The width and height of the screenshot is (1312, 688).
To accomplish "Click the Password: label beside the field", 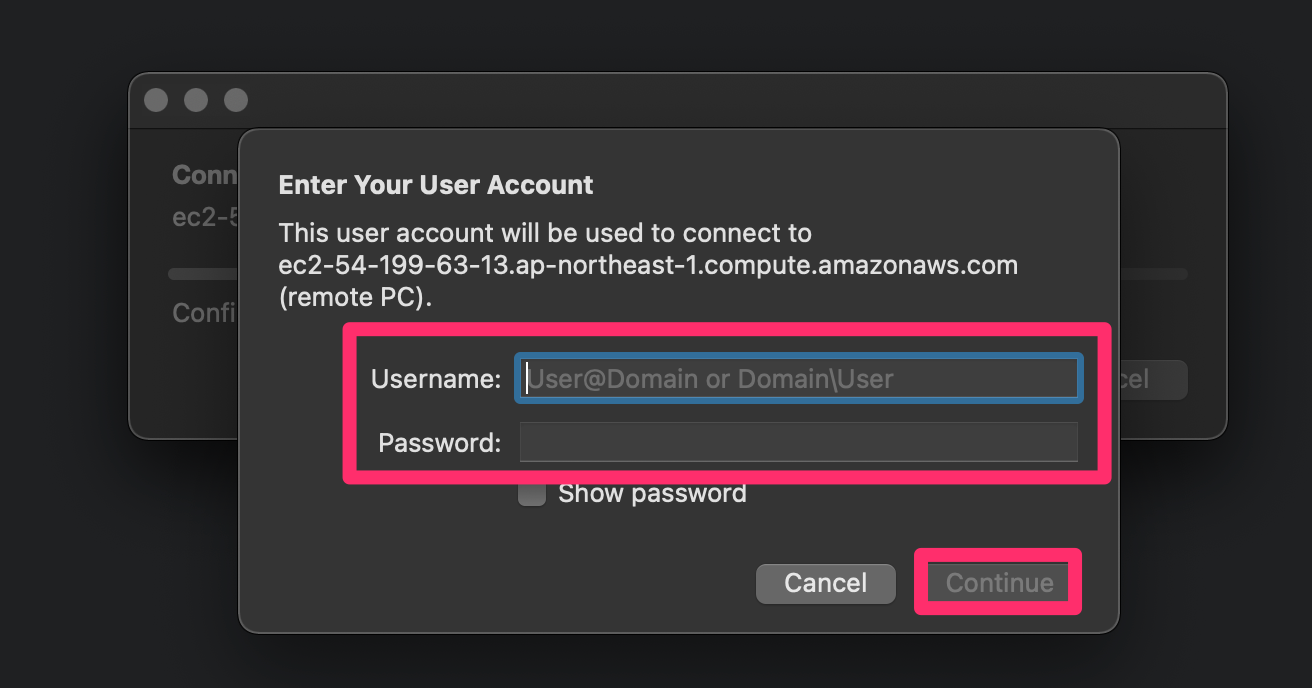I will [437, 443].
